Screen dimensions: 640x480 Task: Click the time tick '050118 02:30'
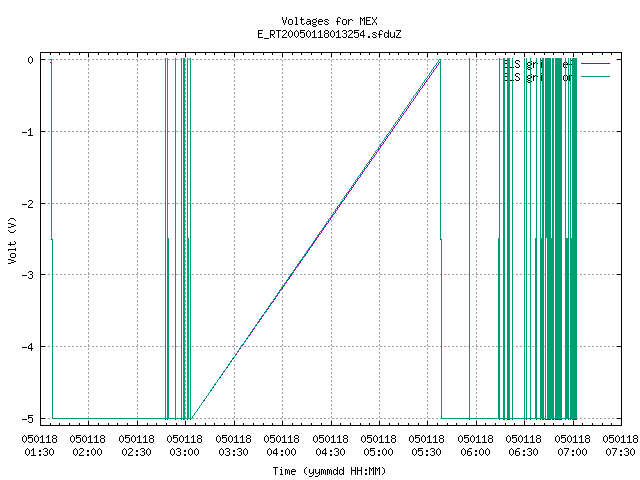click(x=136, y=446)
